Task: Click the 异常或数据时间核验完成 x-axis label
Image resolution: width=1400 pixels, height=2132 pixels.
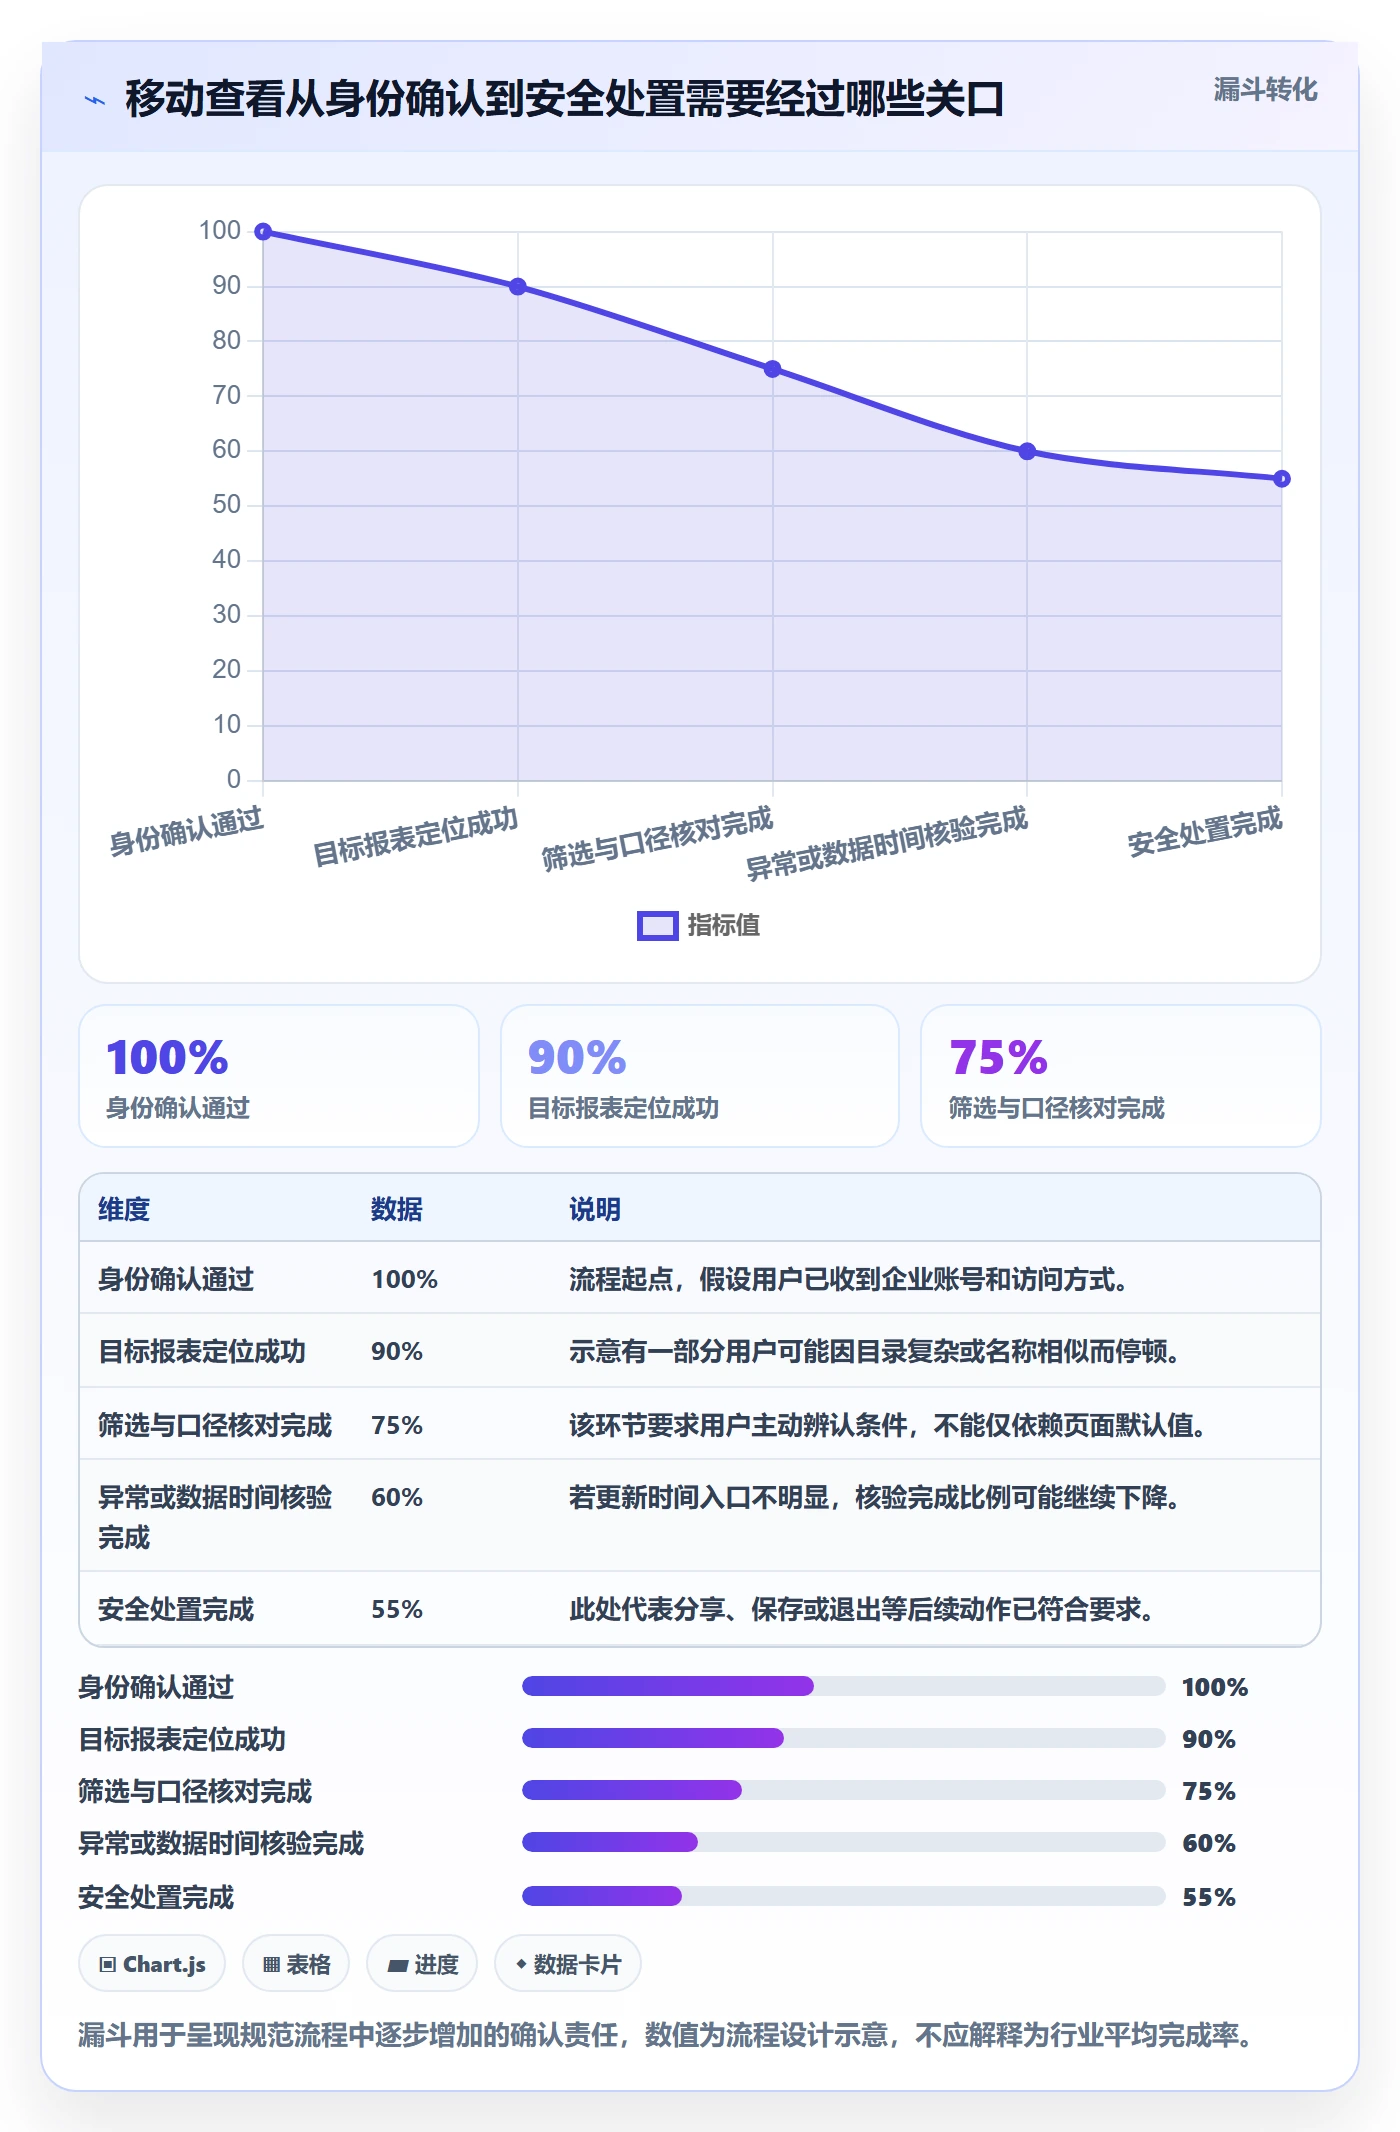Action: click(x=887, y=843)
